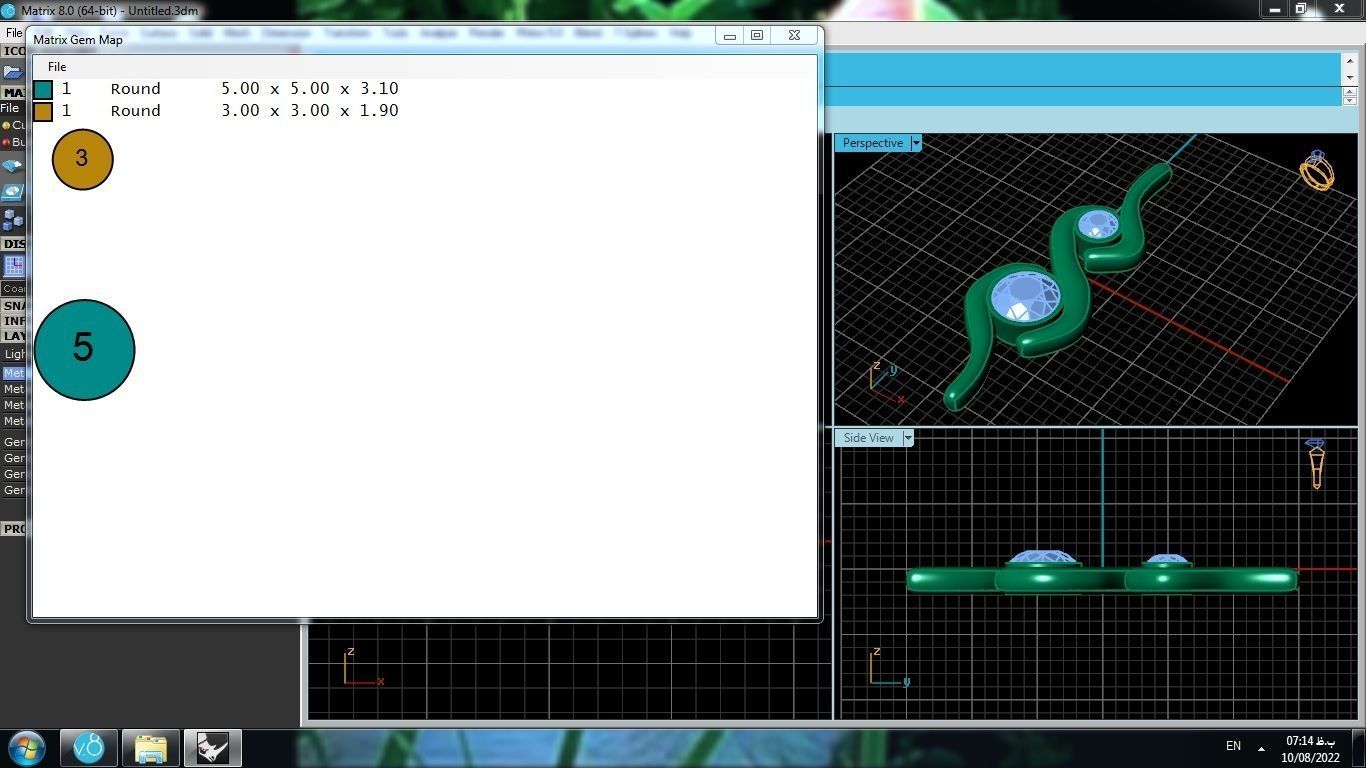Open the Rhino taskbar icon
This screenshot has width=1366, height=768.
click(x=212, y=748)
